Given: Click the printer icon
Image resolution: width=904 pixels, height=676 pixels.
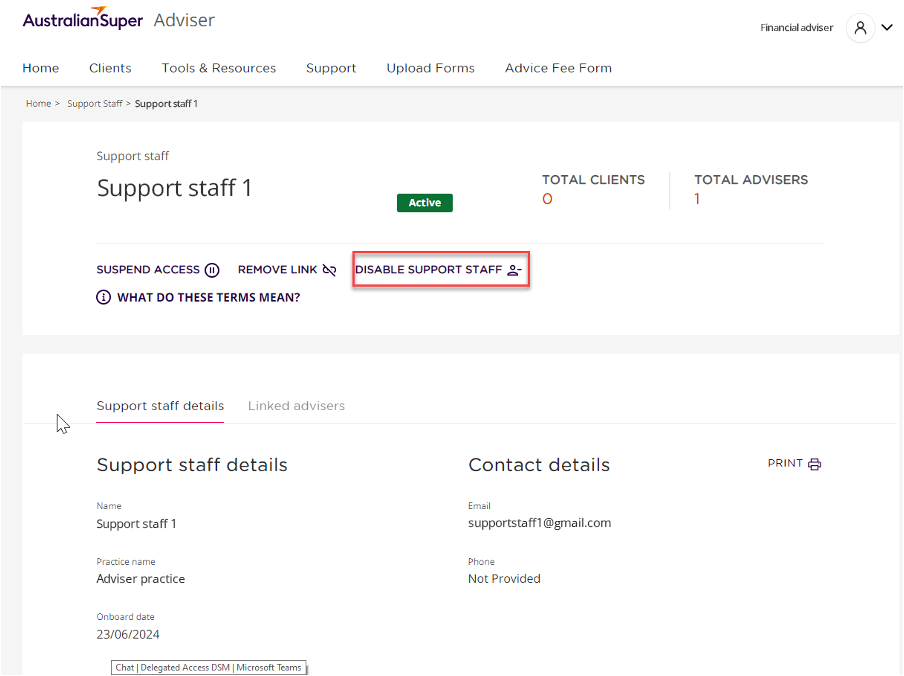Looking at the screenshot, I should (x=815, y=464).
